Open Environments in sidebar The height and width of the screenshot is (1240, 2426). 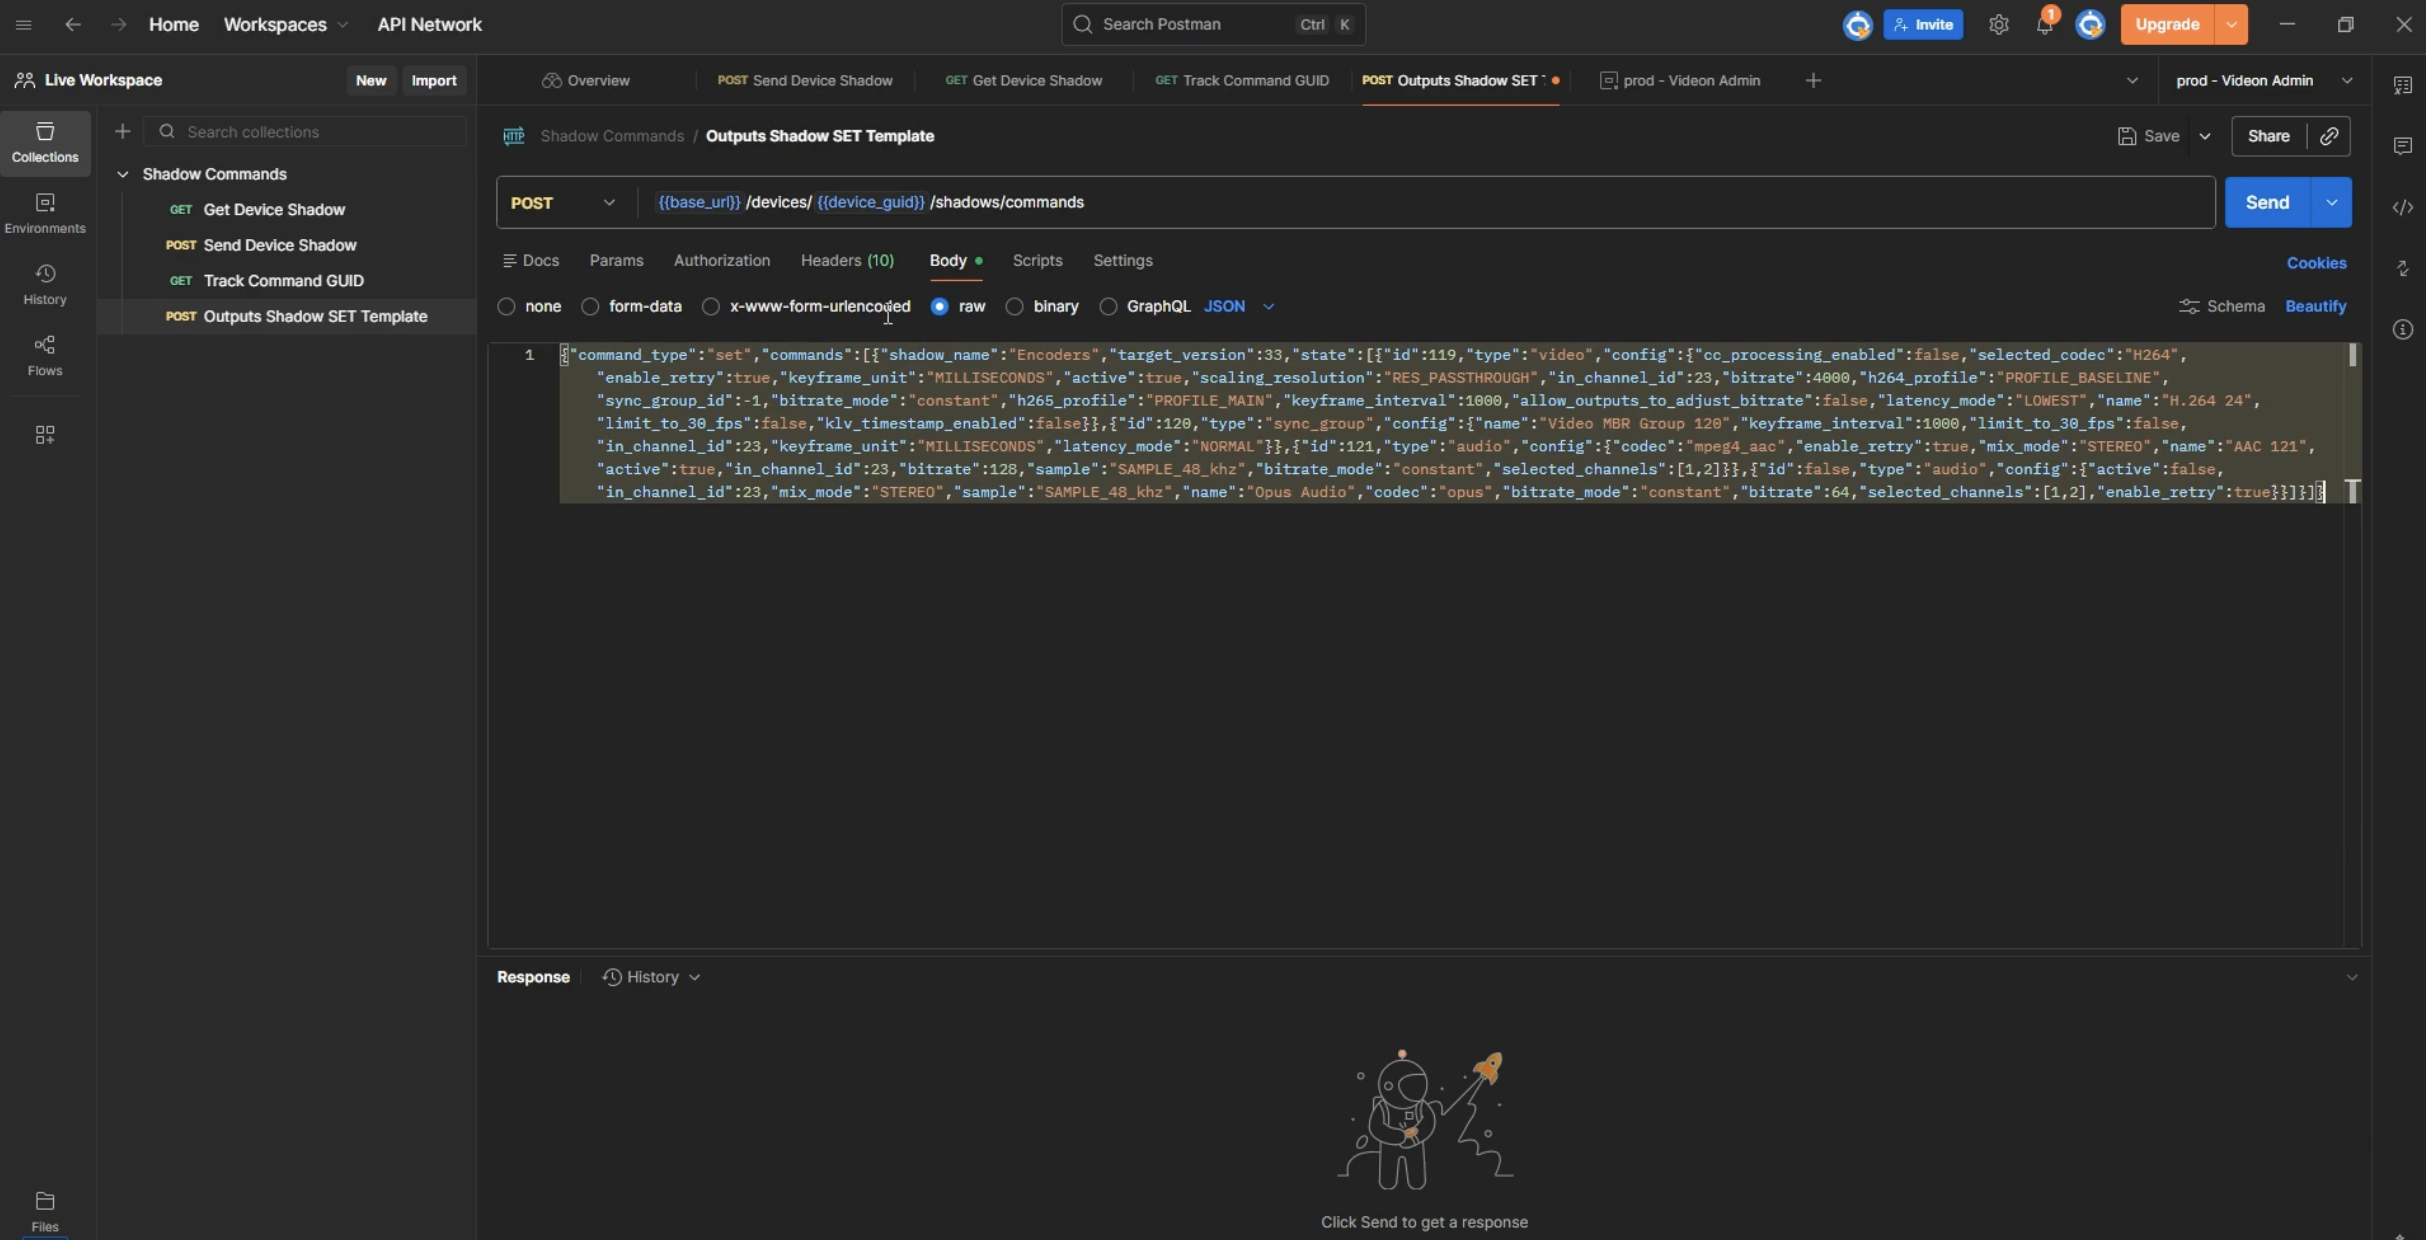point(45,213)
